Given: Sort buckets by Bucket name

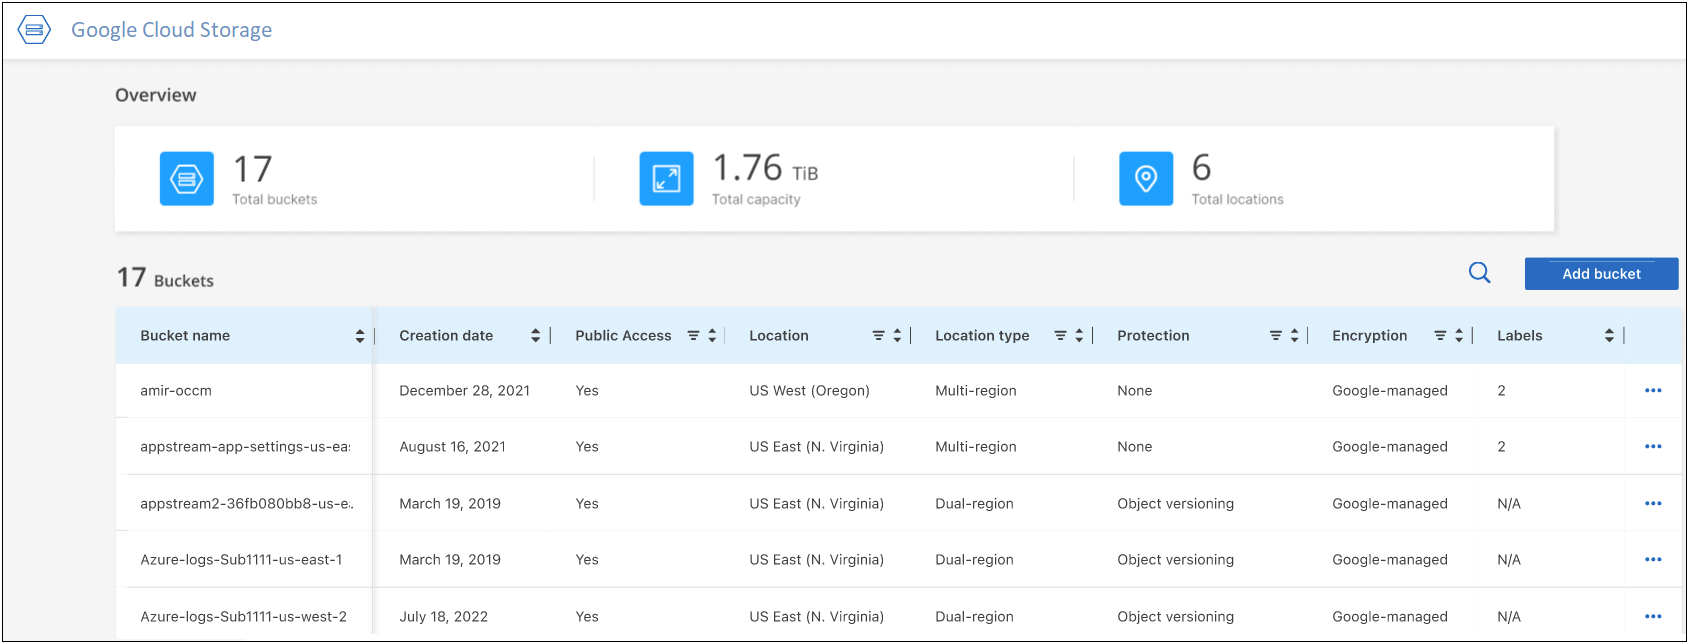Looking at the screenshot, I should [360, 336].
